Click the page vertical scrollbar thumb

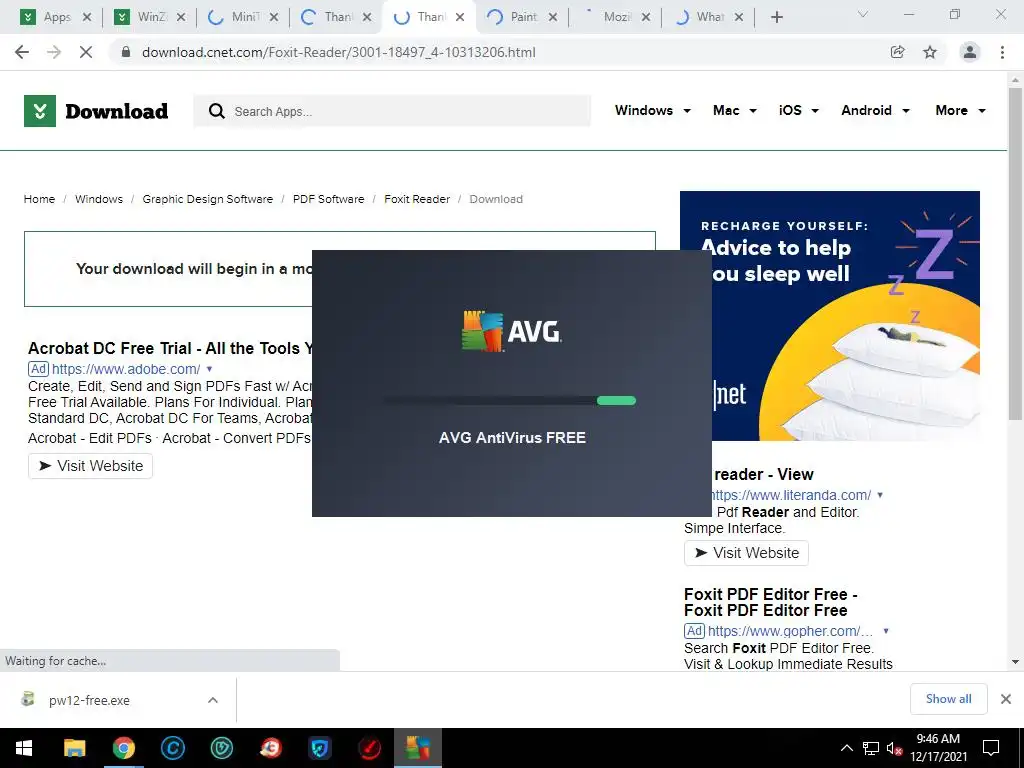pos(1015,254)
